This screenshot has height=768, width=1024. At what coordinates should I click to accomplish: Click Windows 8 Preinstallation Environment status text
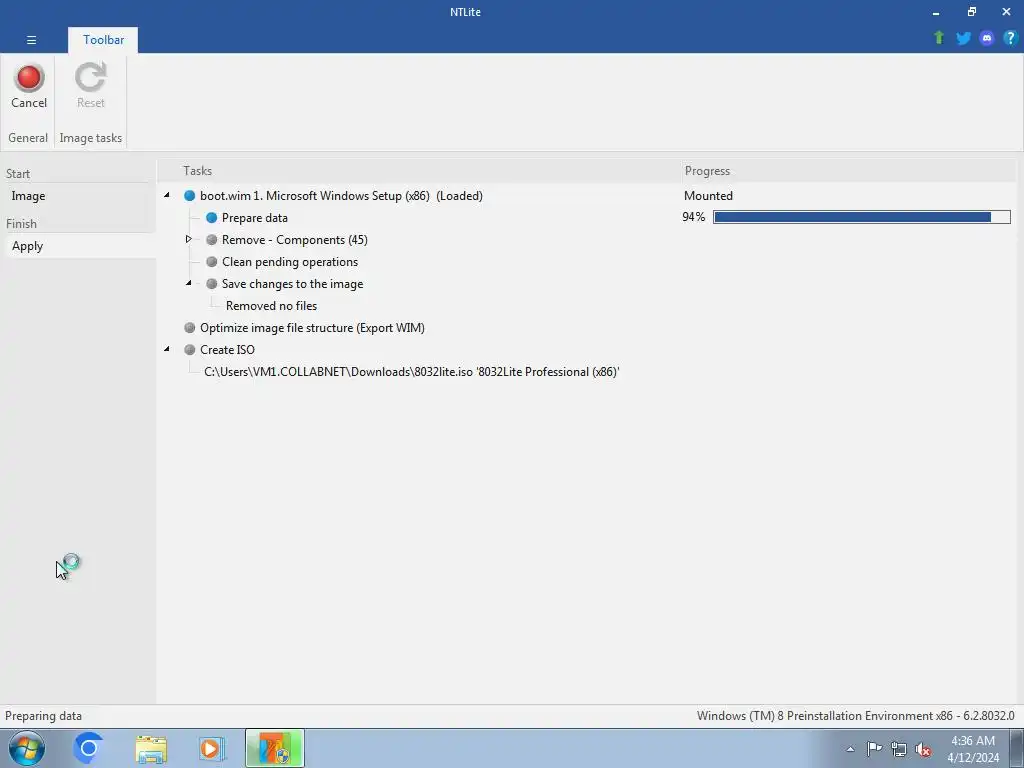click(x=856, y=716)
